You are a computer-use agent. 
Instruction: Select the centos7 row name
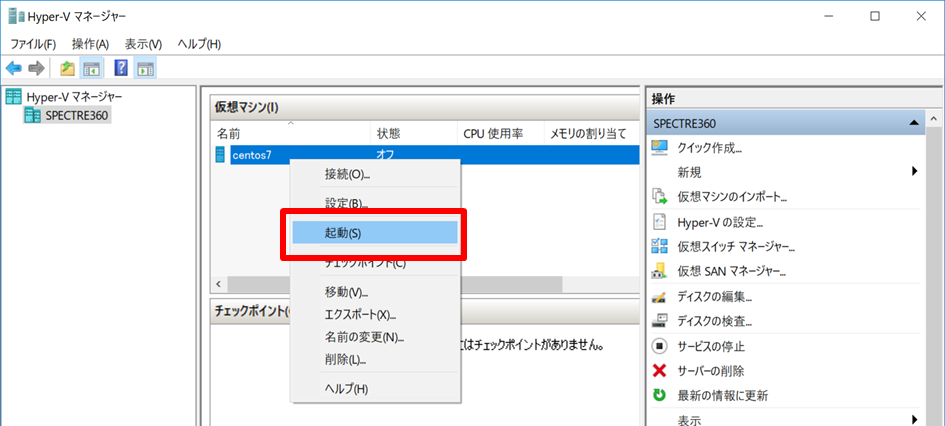(252, 155)
